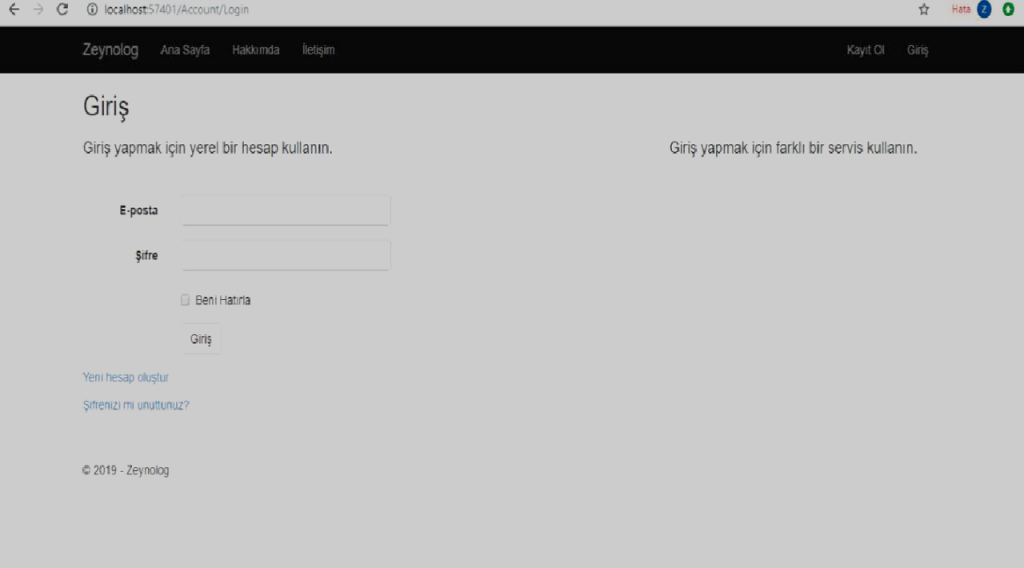This screenshot has width=1024, height=568.
Task: Open the blue Z profile avatar
Action: [984, 10]
